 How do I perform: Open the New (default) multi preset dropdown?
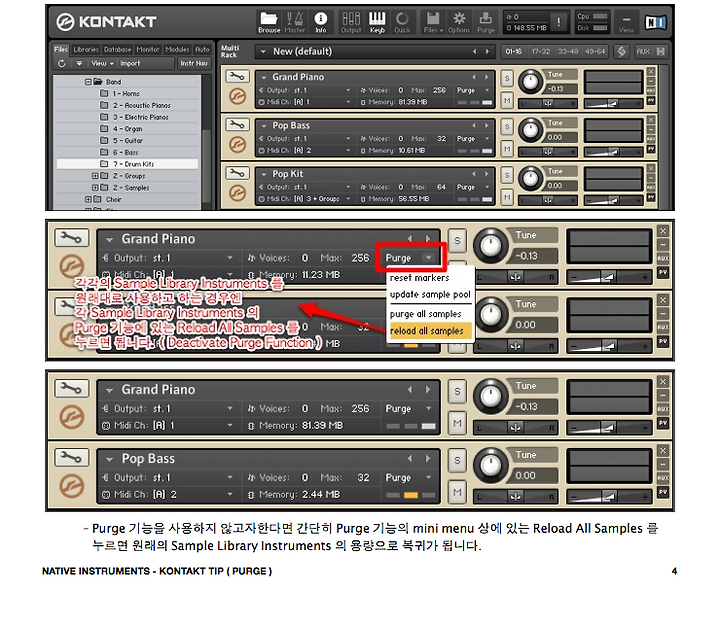[263, 51]
